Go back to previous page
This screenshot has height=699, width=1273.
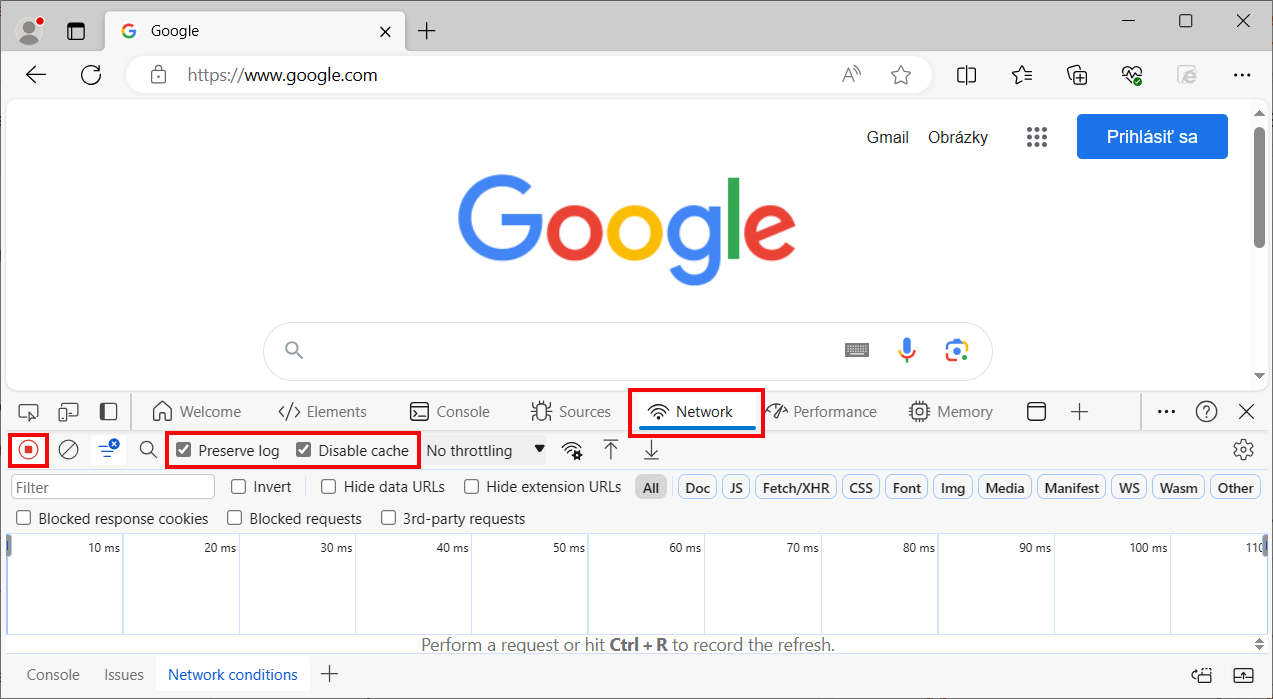point(36,75)
